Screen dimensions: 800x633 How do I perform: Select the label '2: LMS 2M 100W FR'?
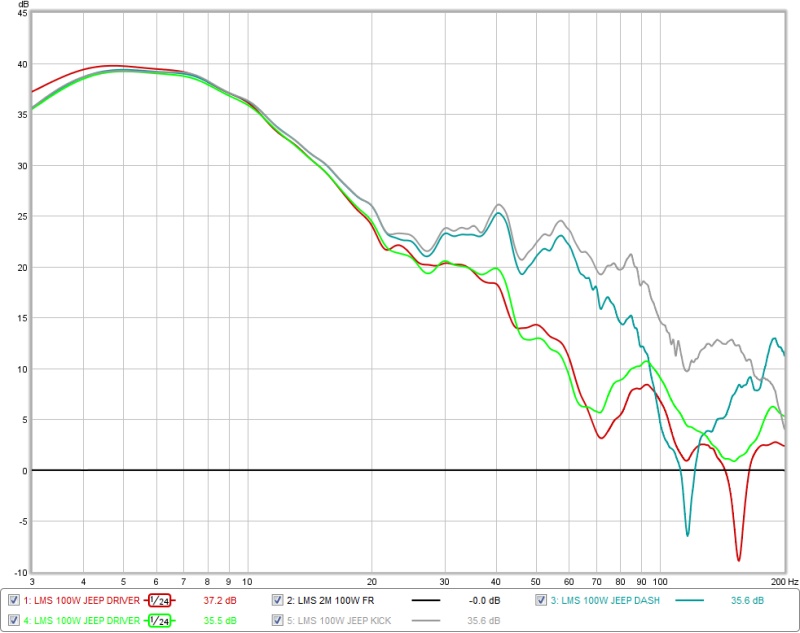point(330,600)
